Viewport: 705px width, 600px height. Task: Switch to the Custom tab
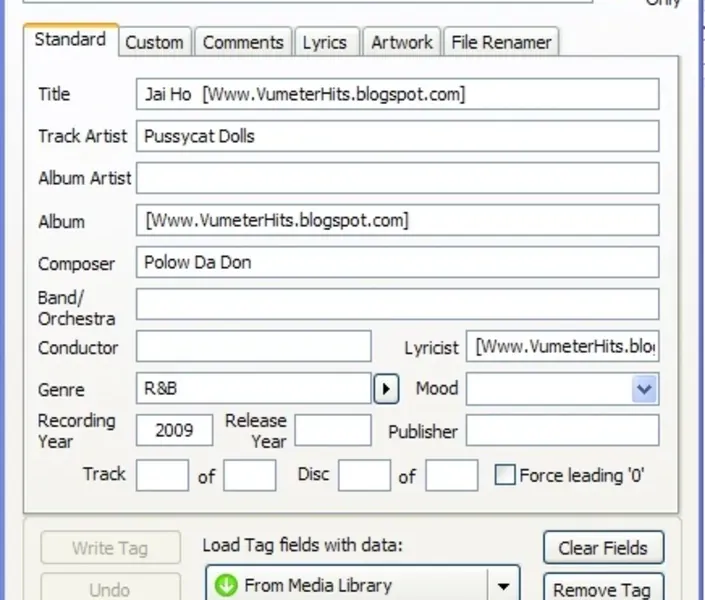(x=154, y=42)
